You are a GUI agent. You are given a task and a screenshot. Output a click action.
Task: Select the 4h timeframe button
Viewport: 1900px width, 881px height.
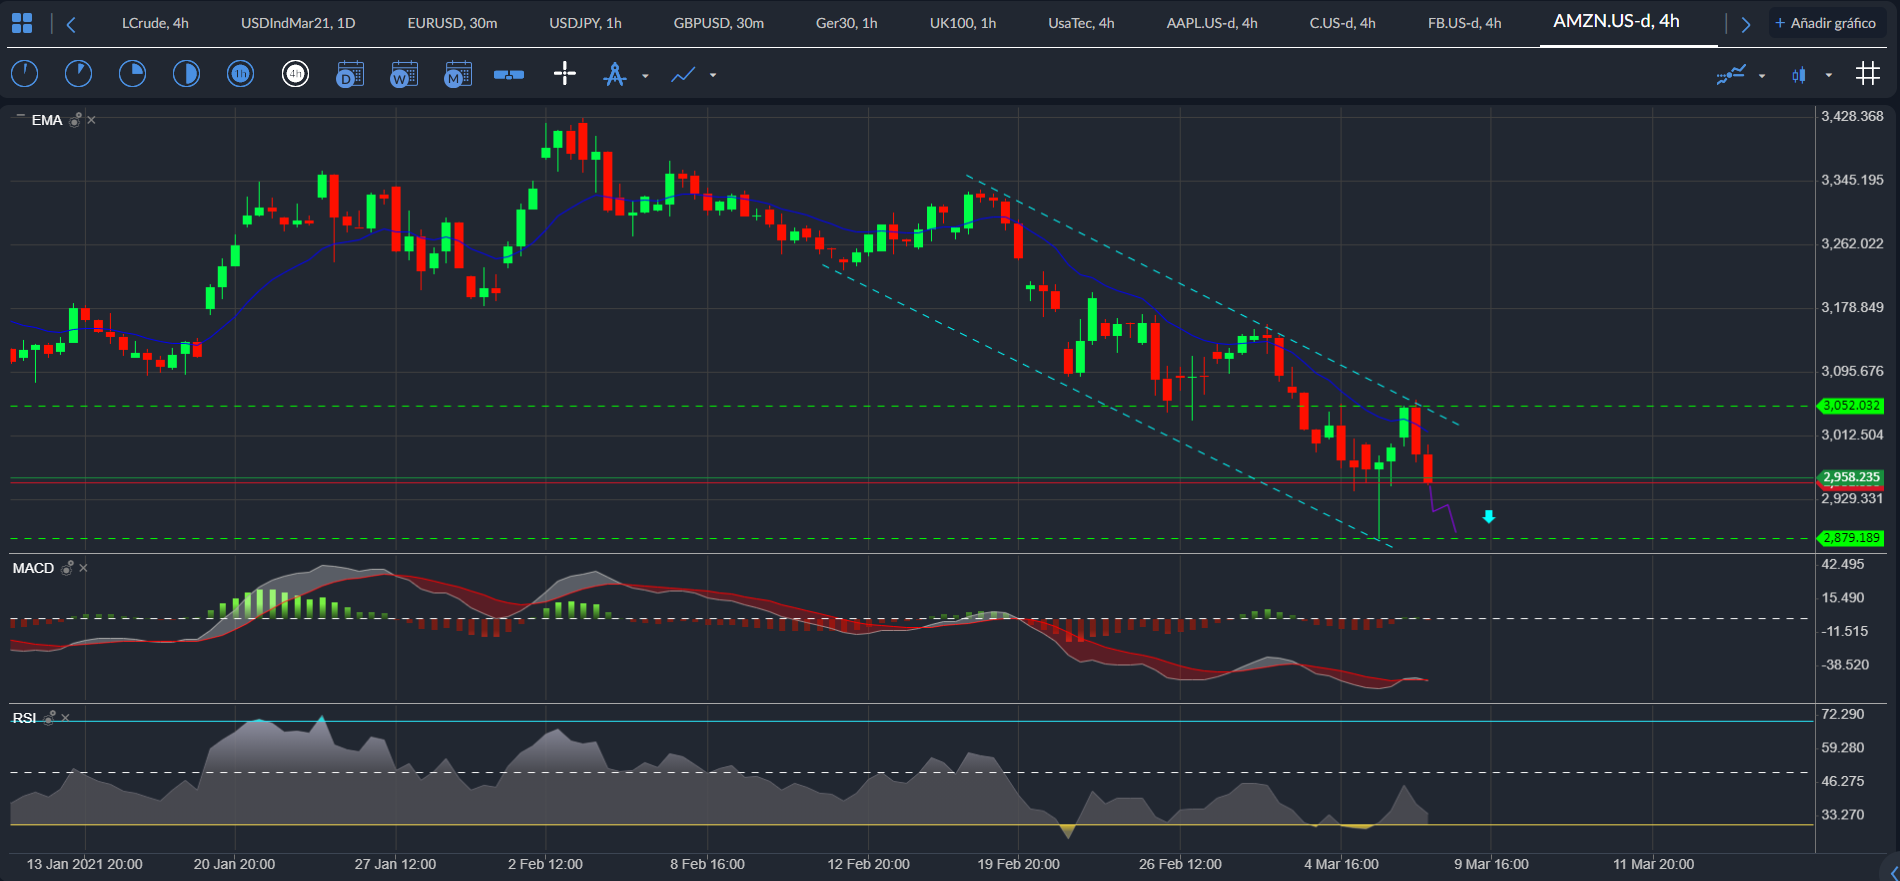295,73
